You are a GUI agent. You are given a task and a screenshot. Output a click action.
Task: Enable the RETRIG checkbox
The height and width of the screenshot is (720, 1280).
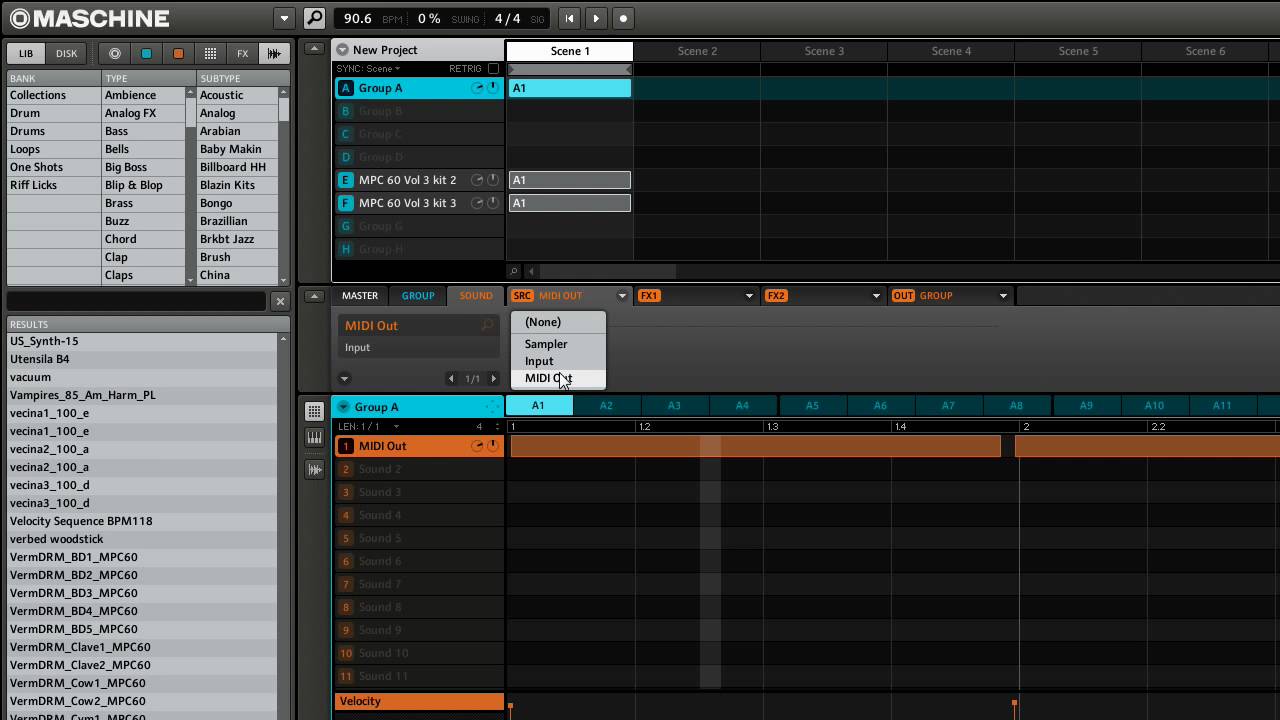point(493,69)
